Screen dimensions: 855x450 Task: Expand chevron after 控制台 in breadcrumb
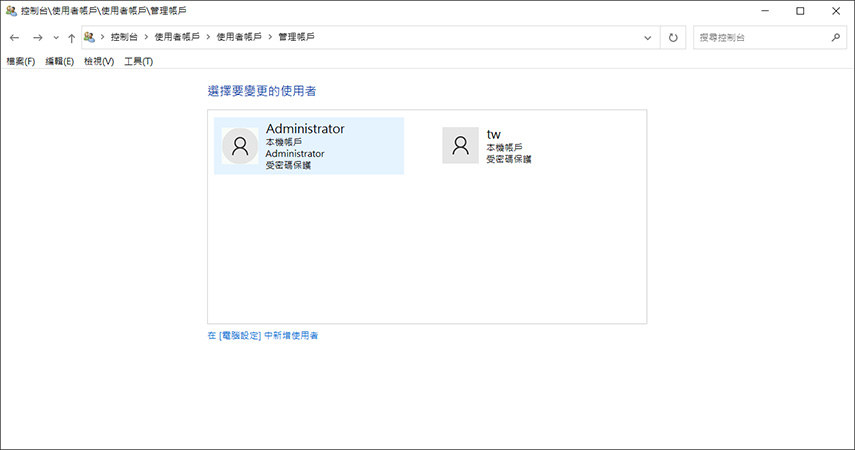tap(146, 37)
